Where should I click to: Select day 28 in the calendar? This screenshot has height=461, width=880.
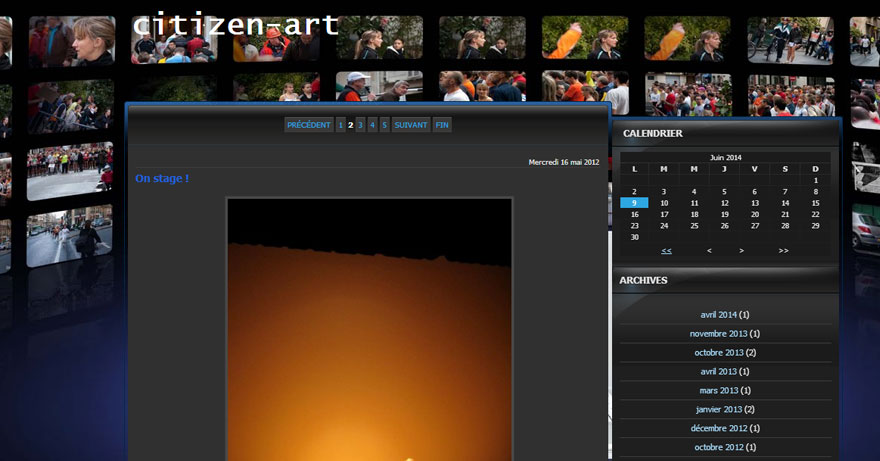[785, 226]
